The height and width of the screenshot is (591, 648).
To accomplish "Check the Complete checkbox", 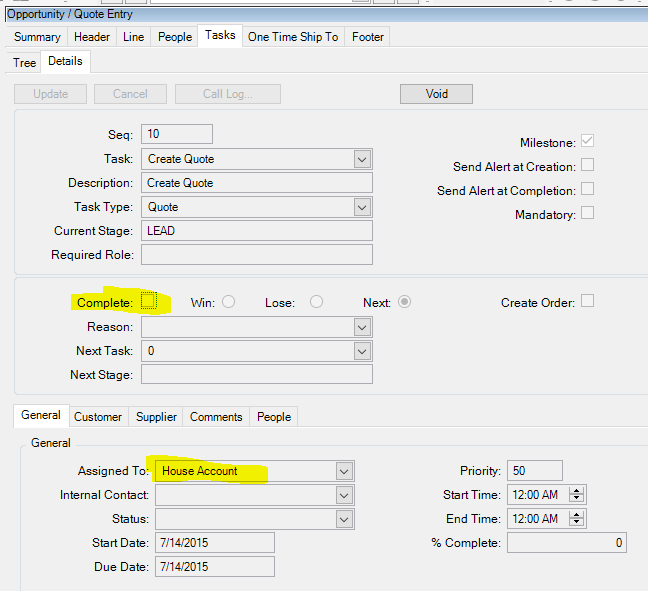I will coord(148,301).
